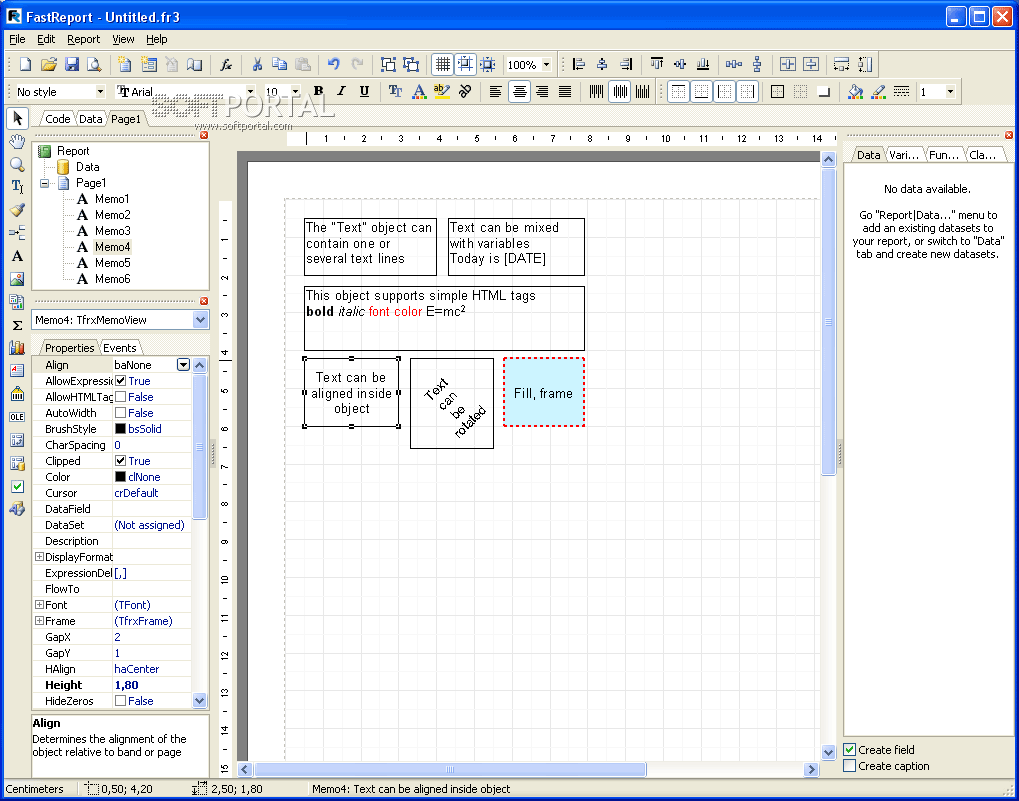Justify text using block align icon

[565, 92]
